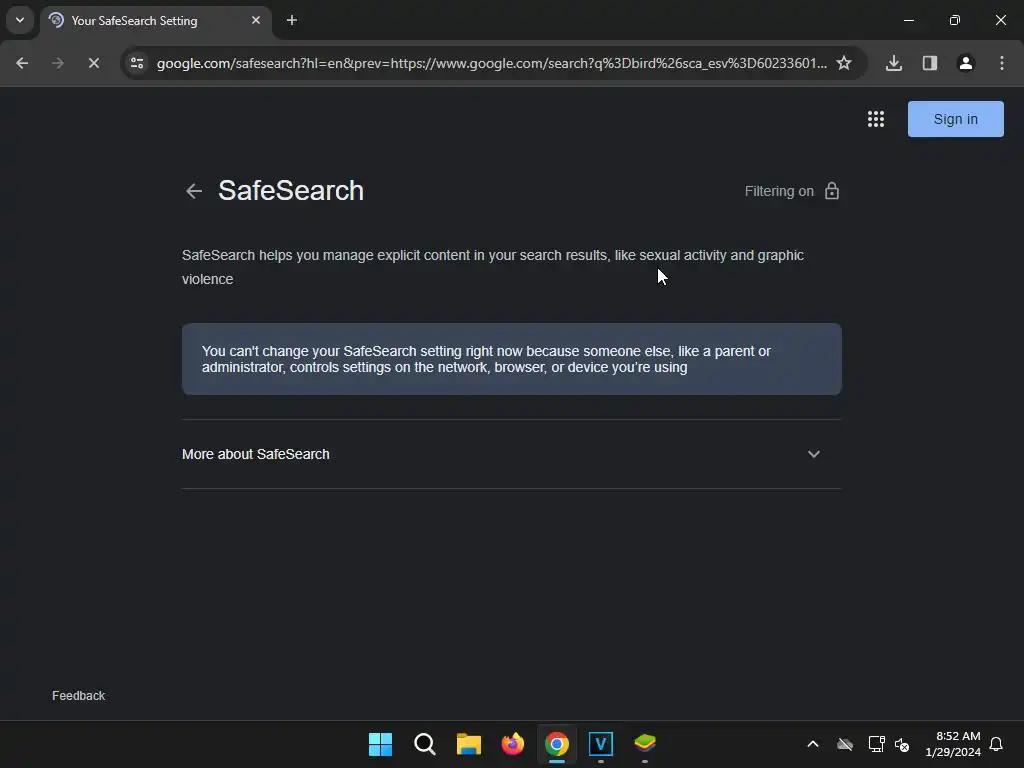Open the clock and date 8:52 AM
Viewport: 1024px width, 768px height.
(x=953, y=744)
